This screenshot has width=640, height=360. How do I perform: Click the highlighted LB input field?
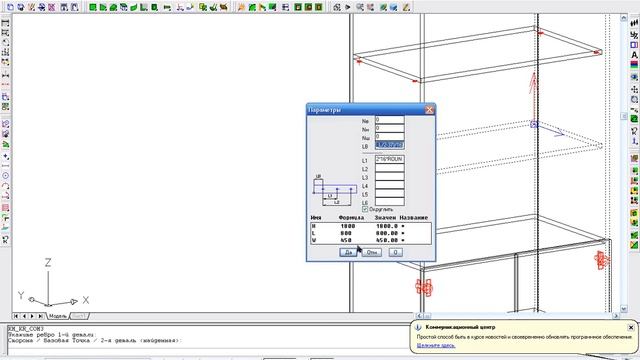[x=389, y=145]
